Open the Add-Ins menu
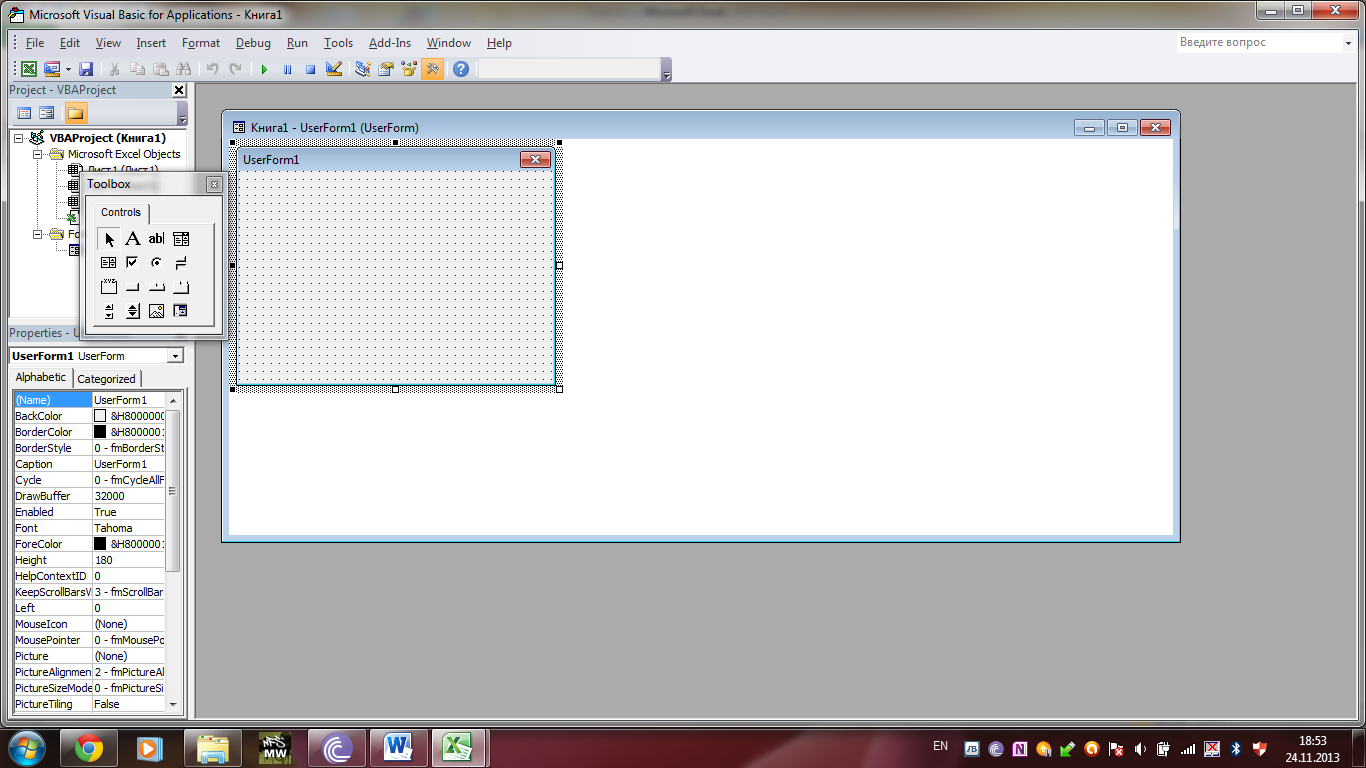The height and width of the screenshot is (768, 1366). pyautogui.click(x=390, y=43)
